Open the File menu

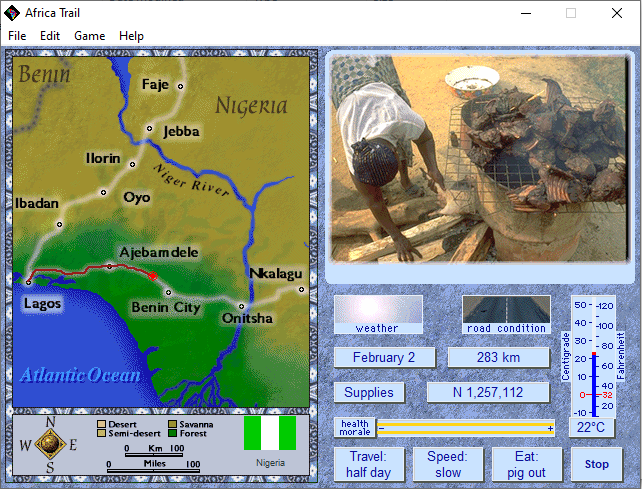pos(17,36)
